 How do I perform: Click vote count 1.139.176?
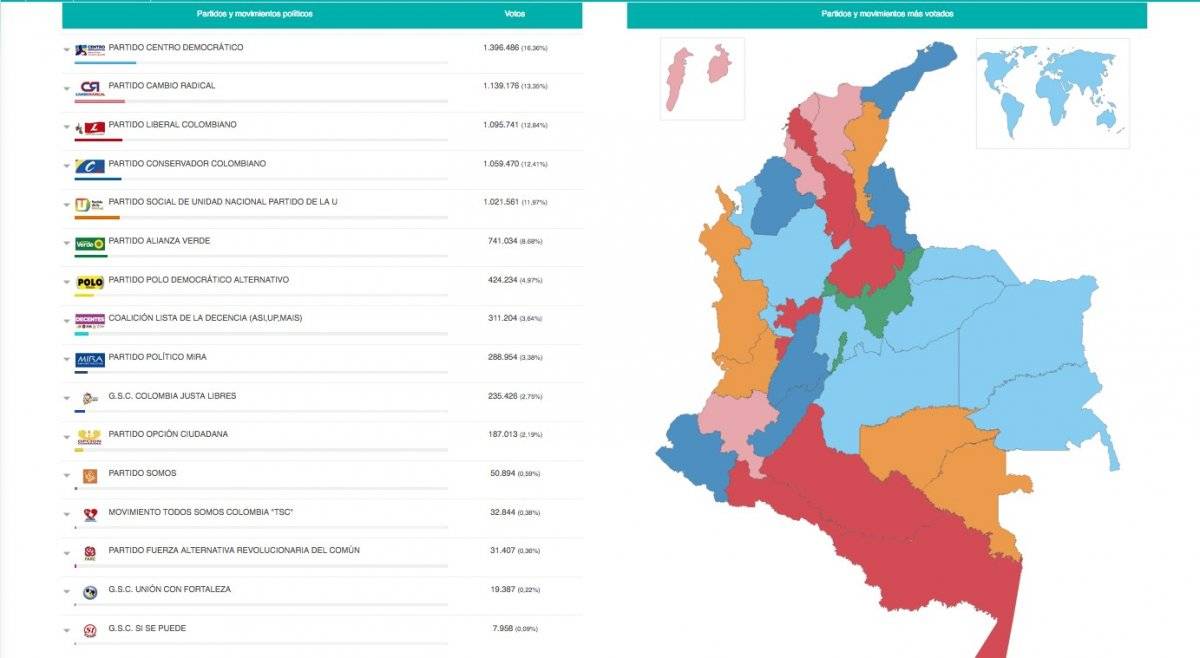pos(501,86)
